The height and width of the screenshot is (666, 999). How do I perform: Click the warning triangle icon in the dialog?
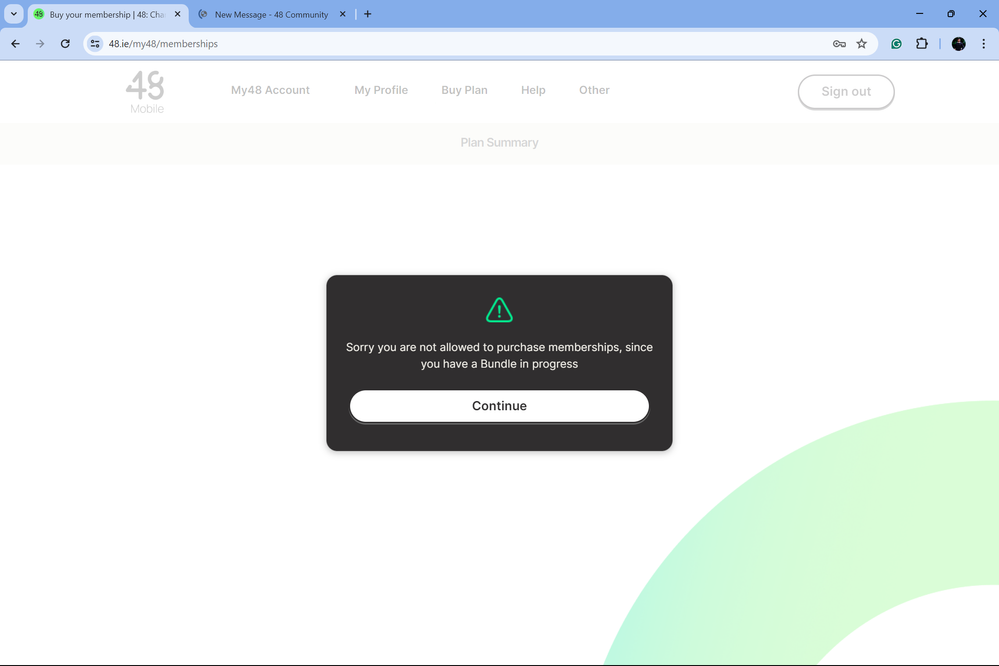[499, 309]
